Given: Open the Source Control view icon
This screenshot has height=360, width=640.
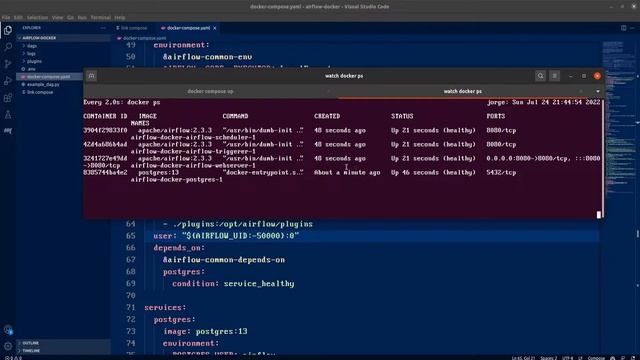Looking at the screenshot, I should (x=8, y=64).
